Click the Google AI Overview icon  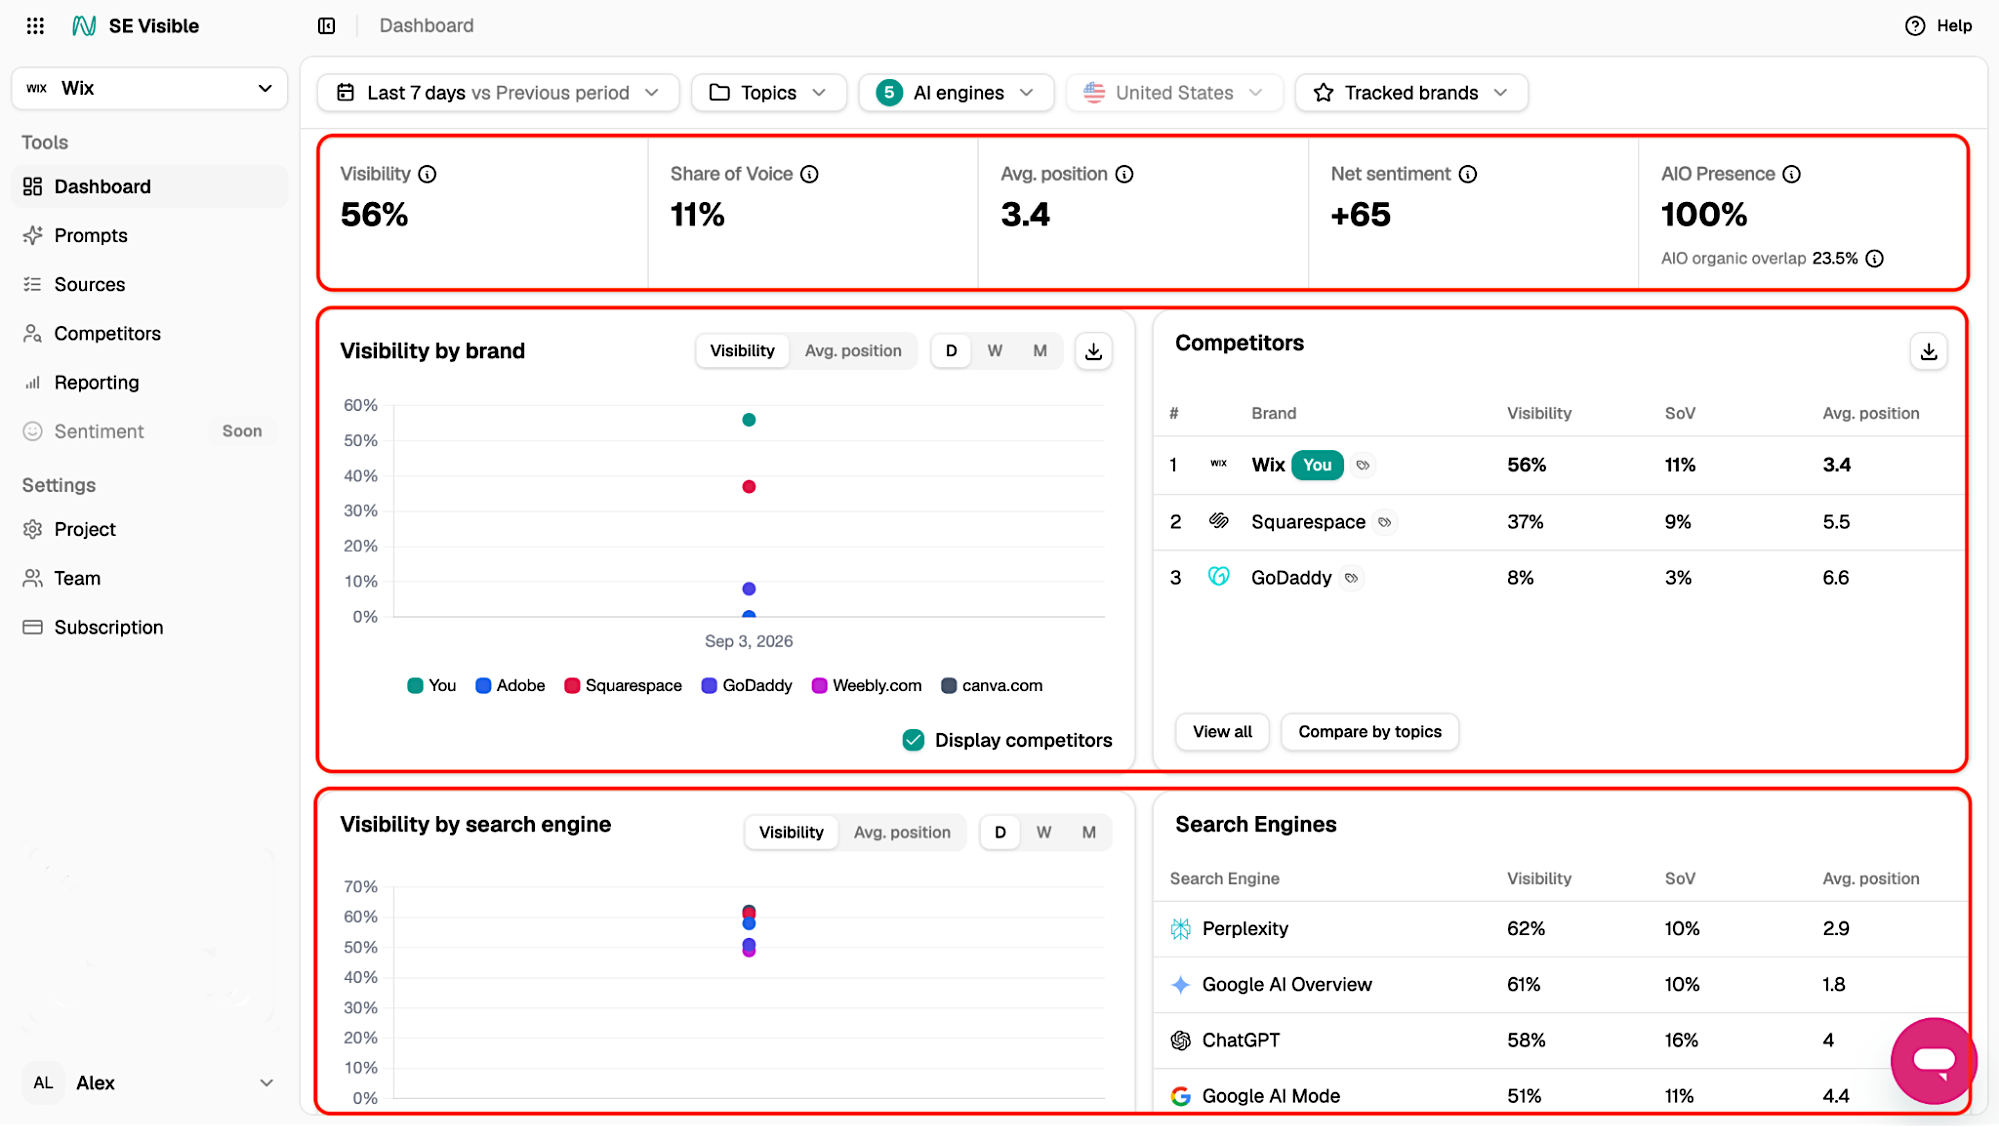(1180, 985)
